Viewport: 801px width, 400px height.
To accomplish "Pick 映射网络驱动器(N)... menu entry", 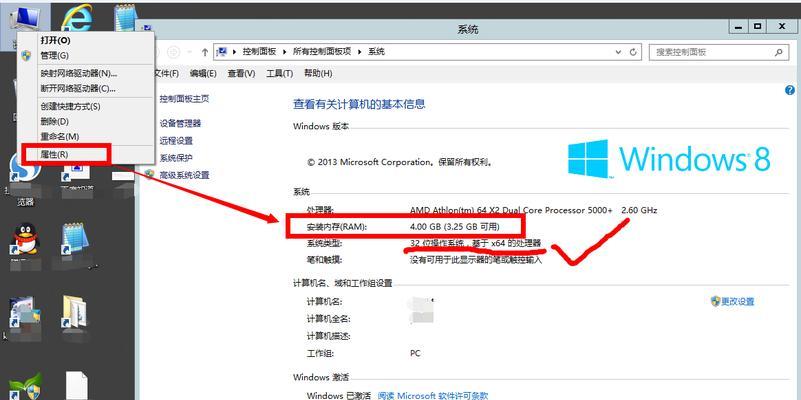I will pyautogui.click(x=79, y=73).
